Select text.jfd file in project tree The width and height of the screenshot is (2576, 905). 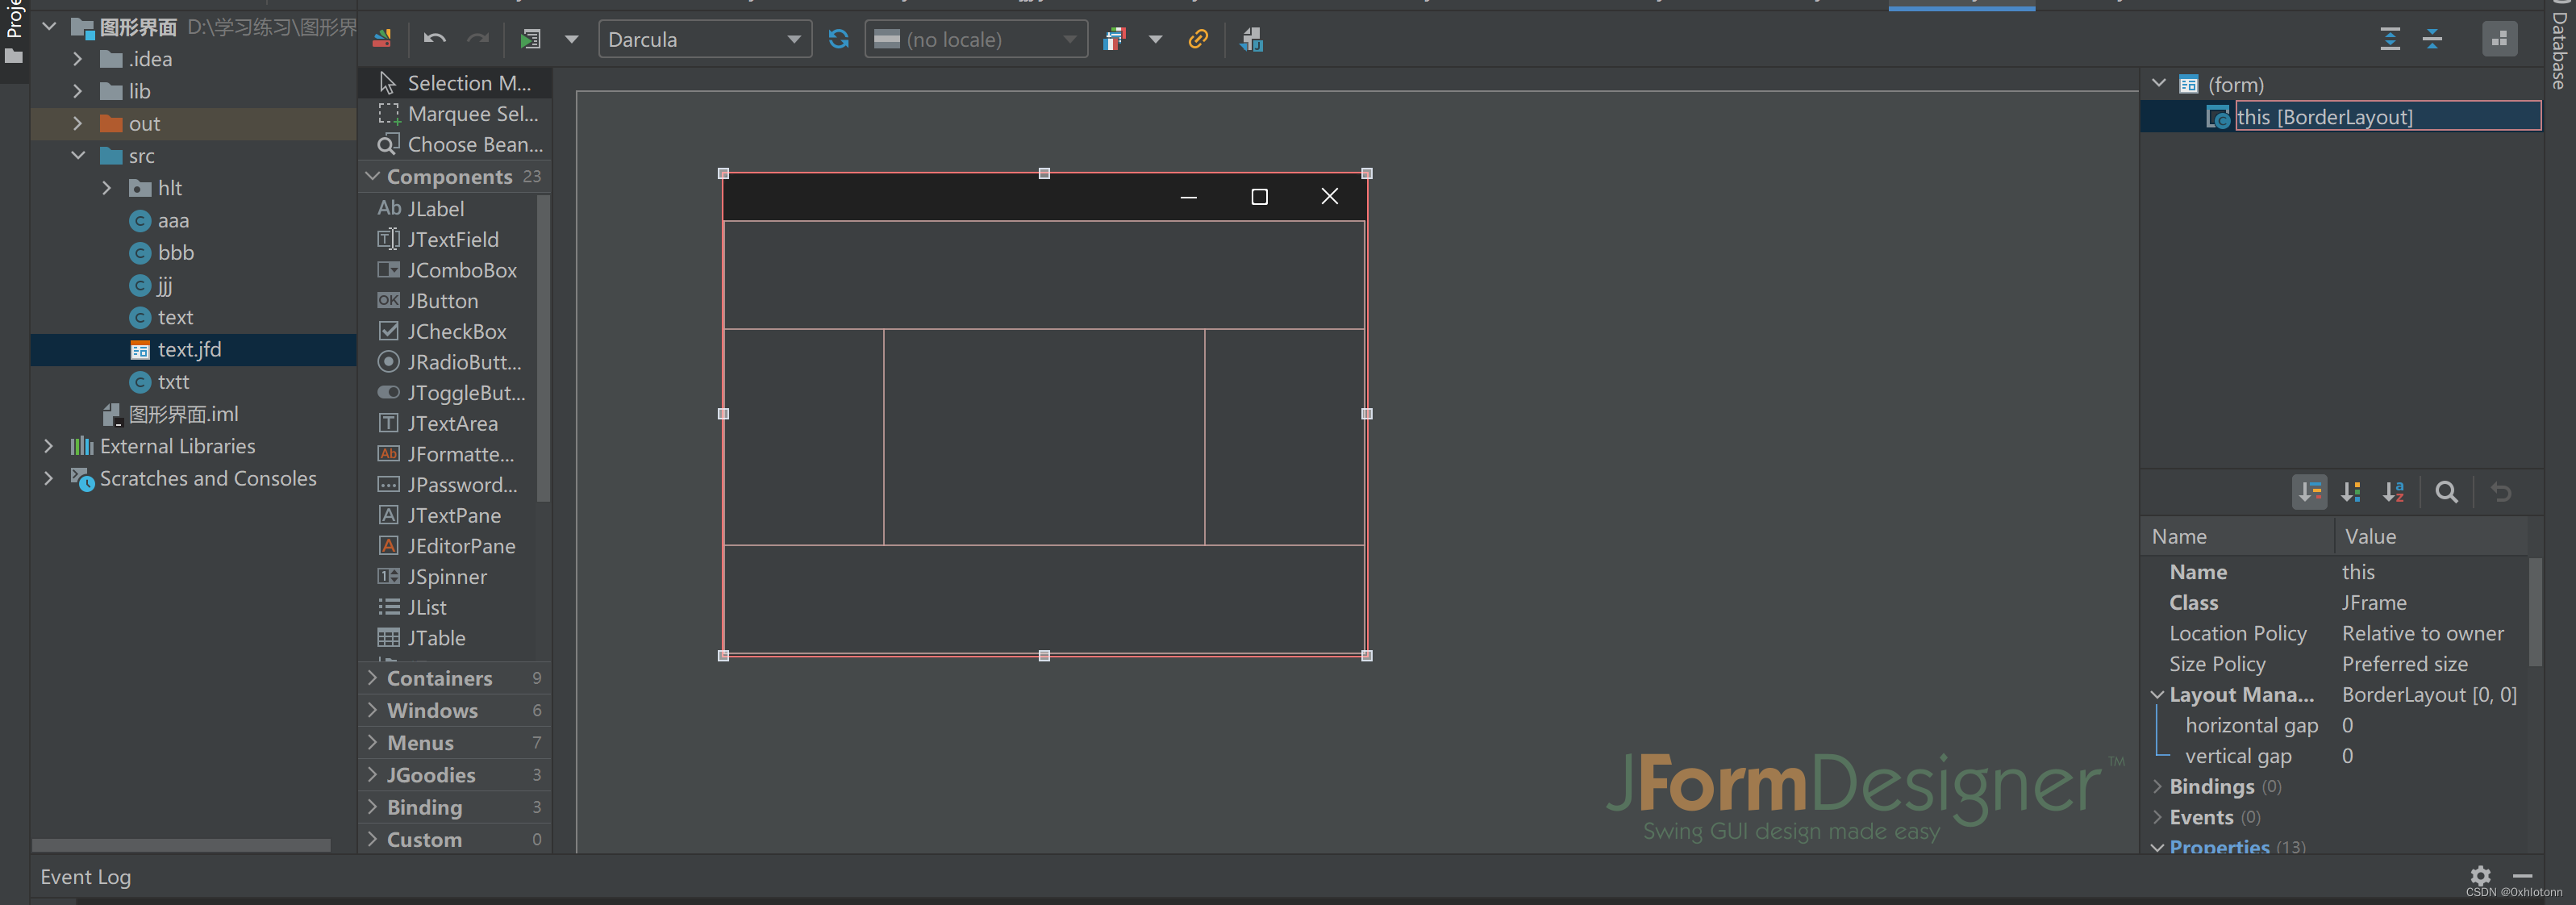pos(189,349)
